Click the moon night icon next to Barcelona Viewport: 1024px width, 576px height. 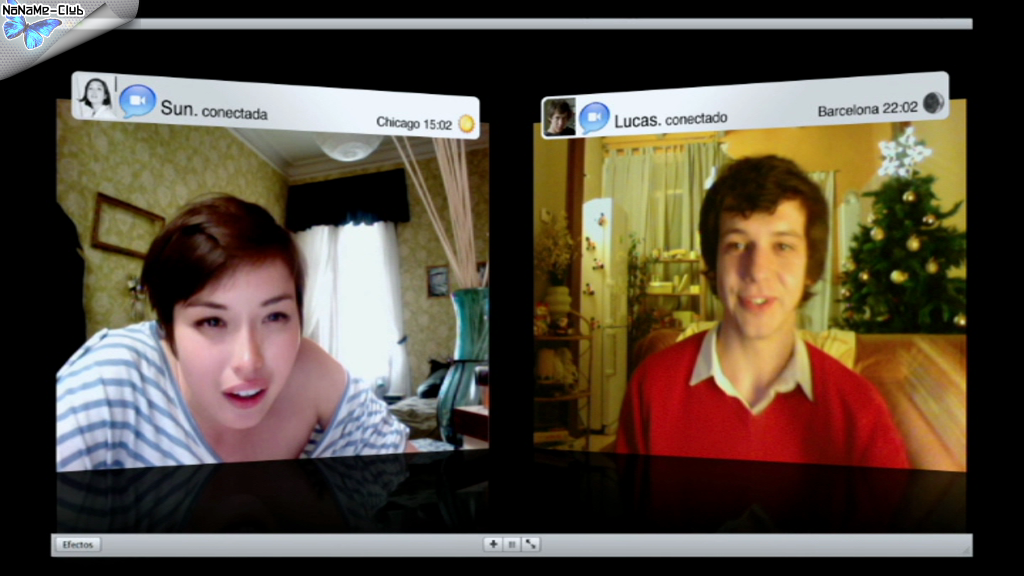click(x=933, y=103)
